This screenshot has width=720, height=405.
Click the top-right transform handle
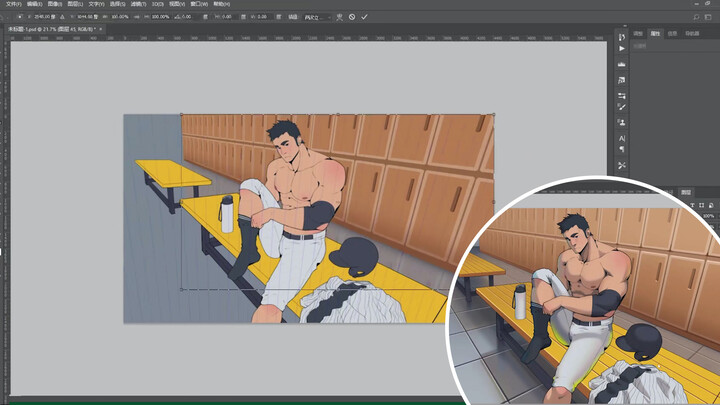click(x=494, y=114)
